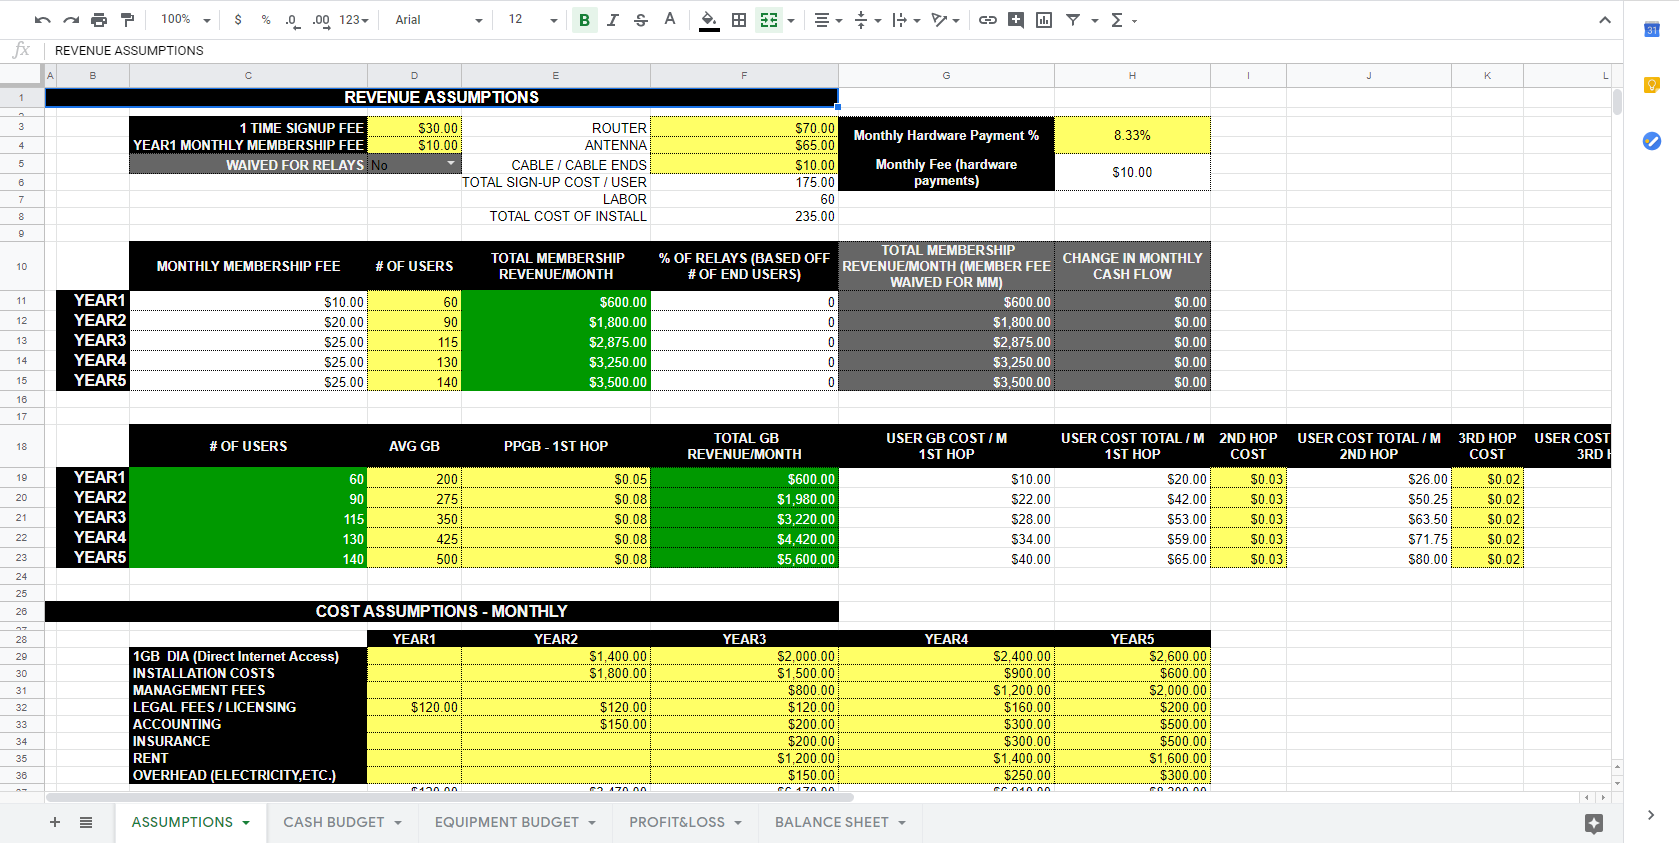Show the all sheets list
The image size is (1679, 843).
tap(86, 822)
